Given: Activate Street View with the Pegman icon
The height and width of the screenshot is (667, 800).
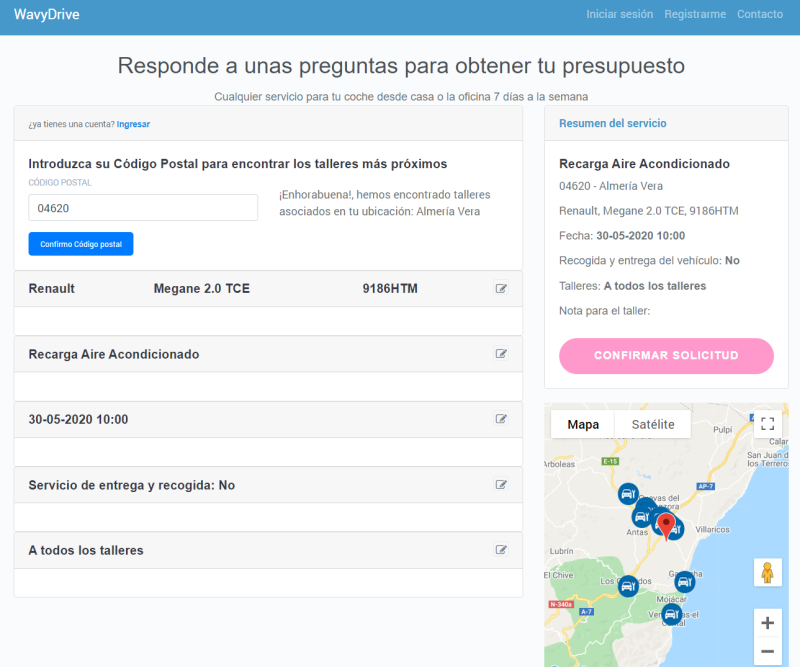Looking at the screenshot, I should pos(767,572).
